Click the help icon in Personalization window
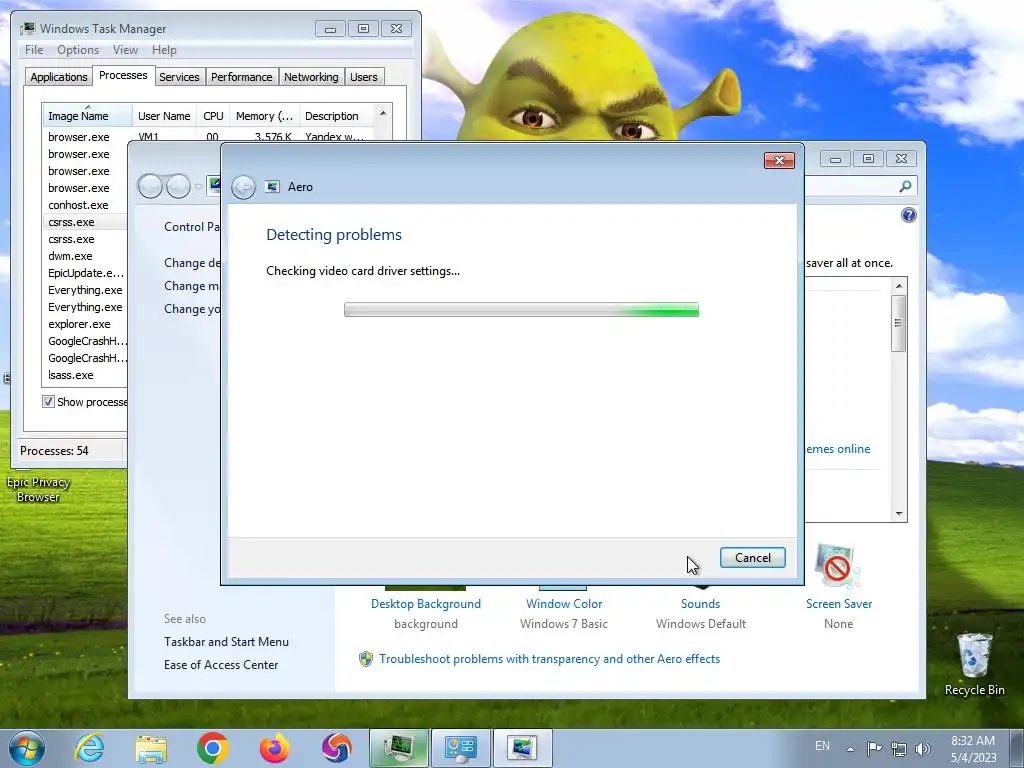 click(x=908, y=215)
